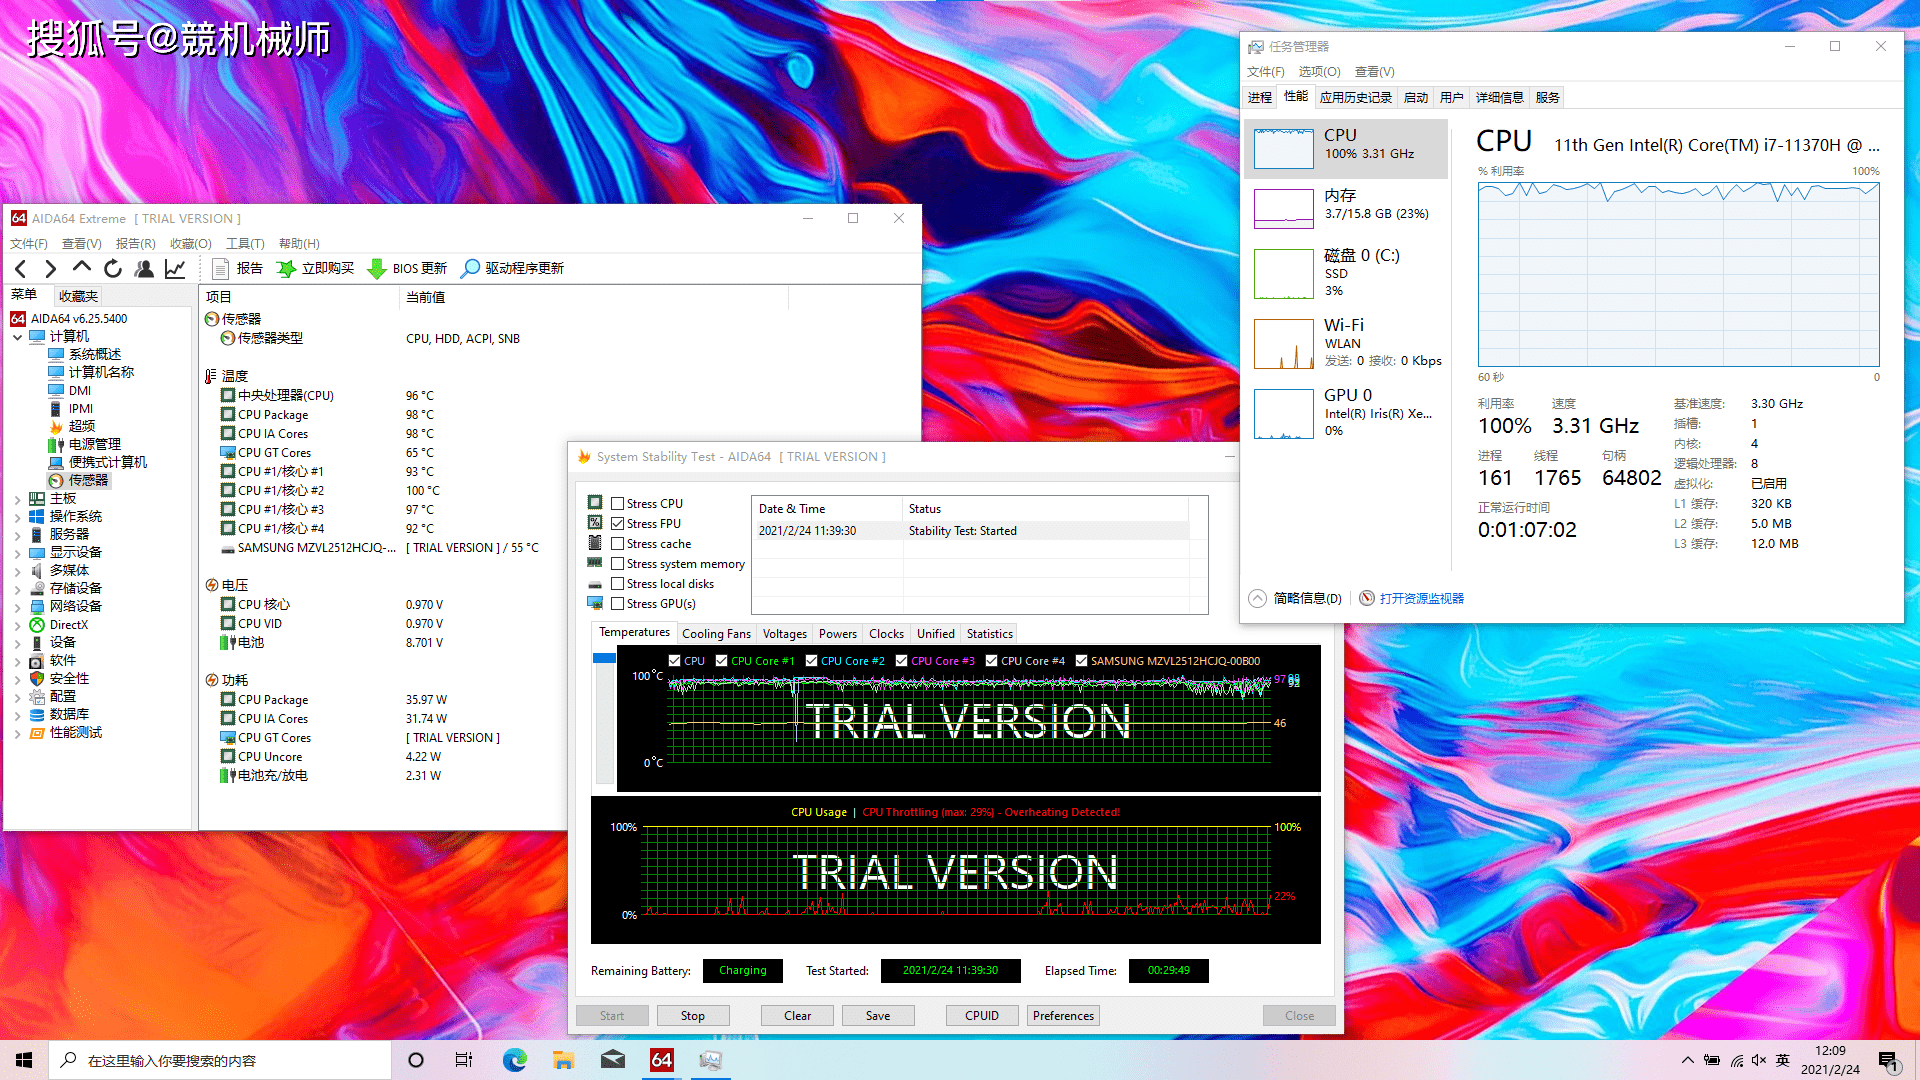Screen dimensions: 1920x1080
Task: Click the Stop button
Action: coord(693,1016)
